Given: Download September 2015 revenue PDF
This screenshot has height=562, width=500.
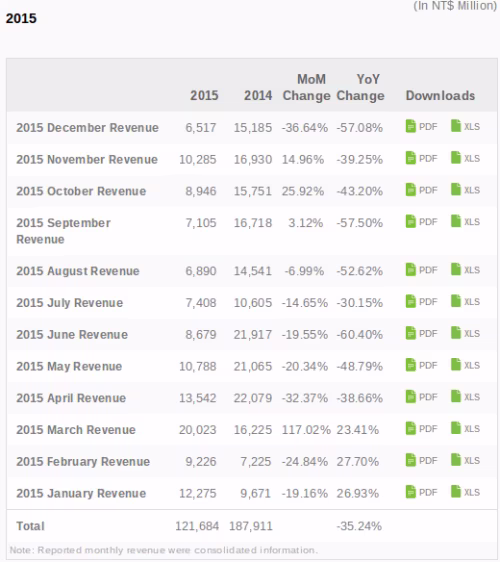Looking at the screenshot, I should (422, 222).
